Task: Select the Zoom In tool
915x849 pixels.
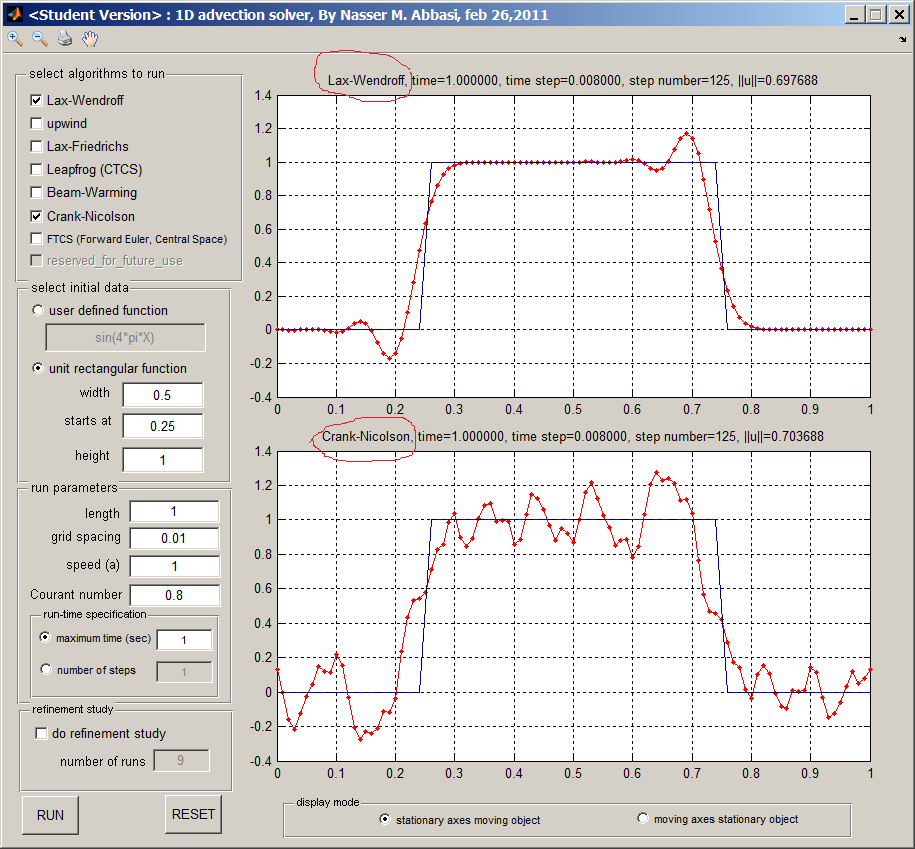Action: pos(15,39)
